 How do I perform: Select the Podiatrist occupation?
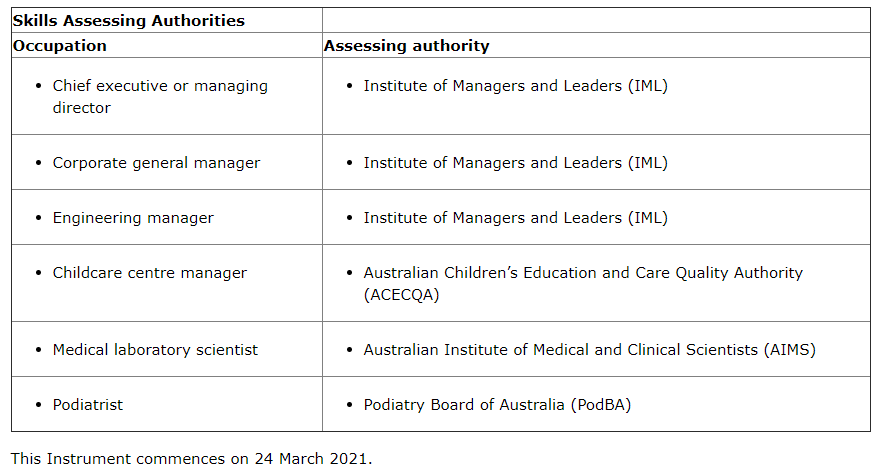coord(88,405)
